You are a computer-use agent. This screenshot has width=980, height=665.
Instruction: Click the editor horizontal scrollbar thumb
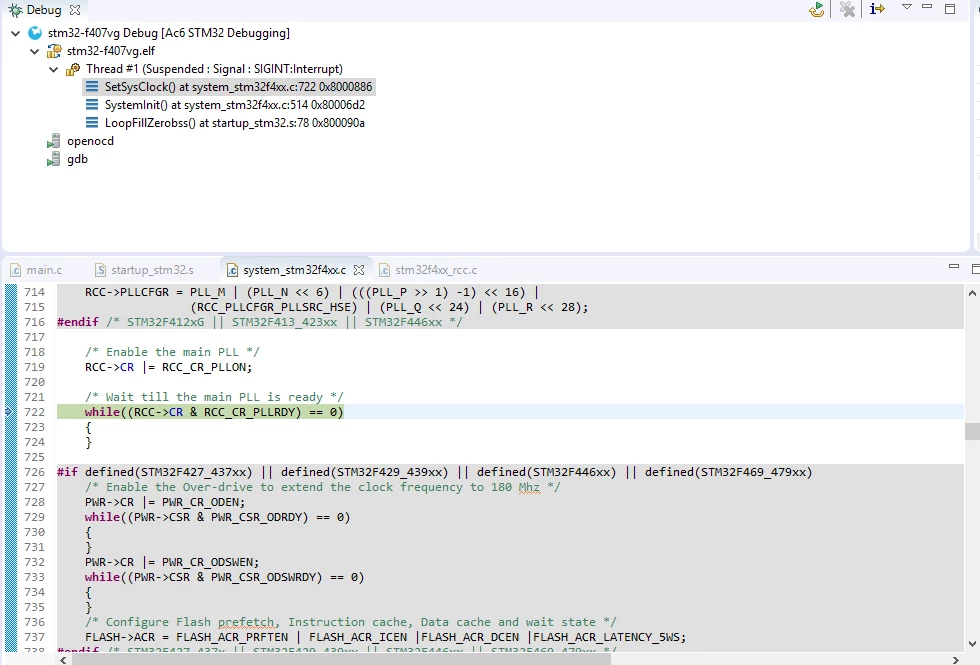[x=341, y=659]
